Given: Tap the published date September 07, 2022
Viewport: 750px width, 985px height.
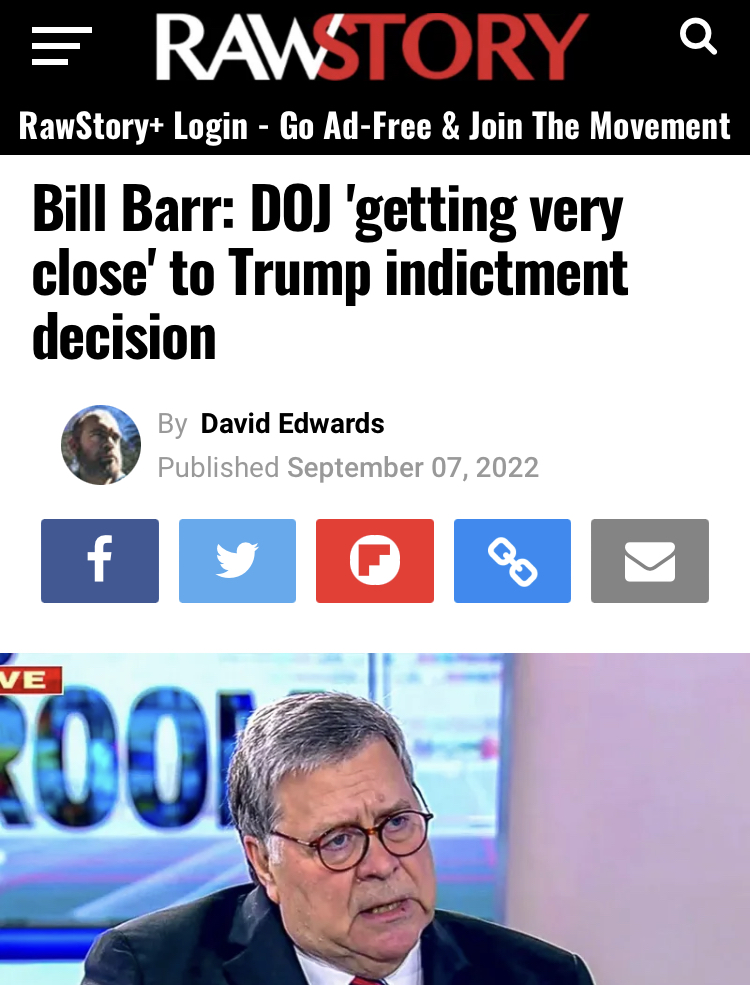Looking at the screenshot, I should [413, 467].
